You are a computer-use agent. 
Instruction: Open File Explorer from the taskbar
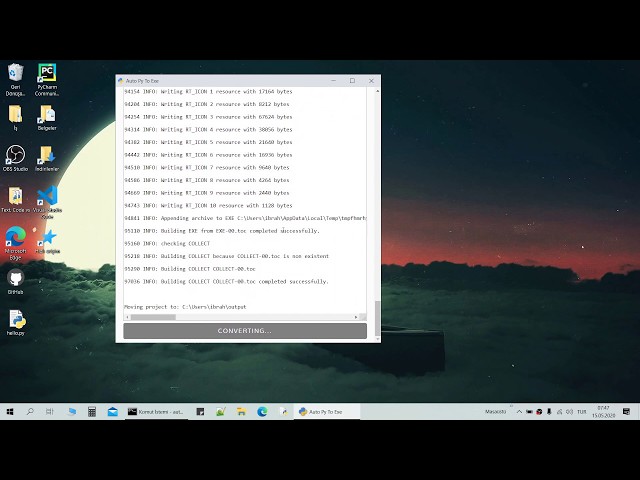241,411
